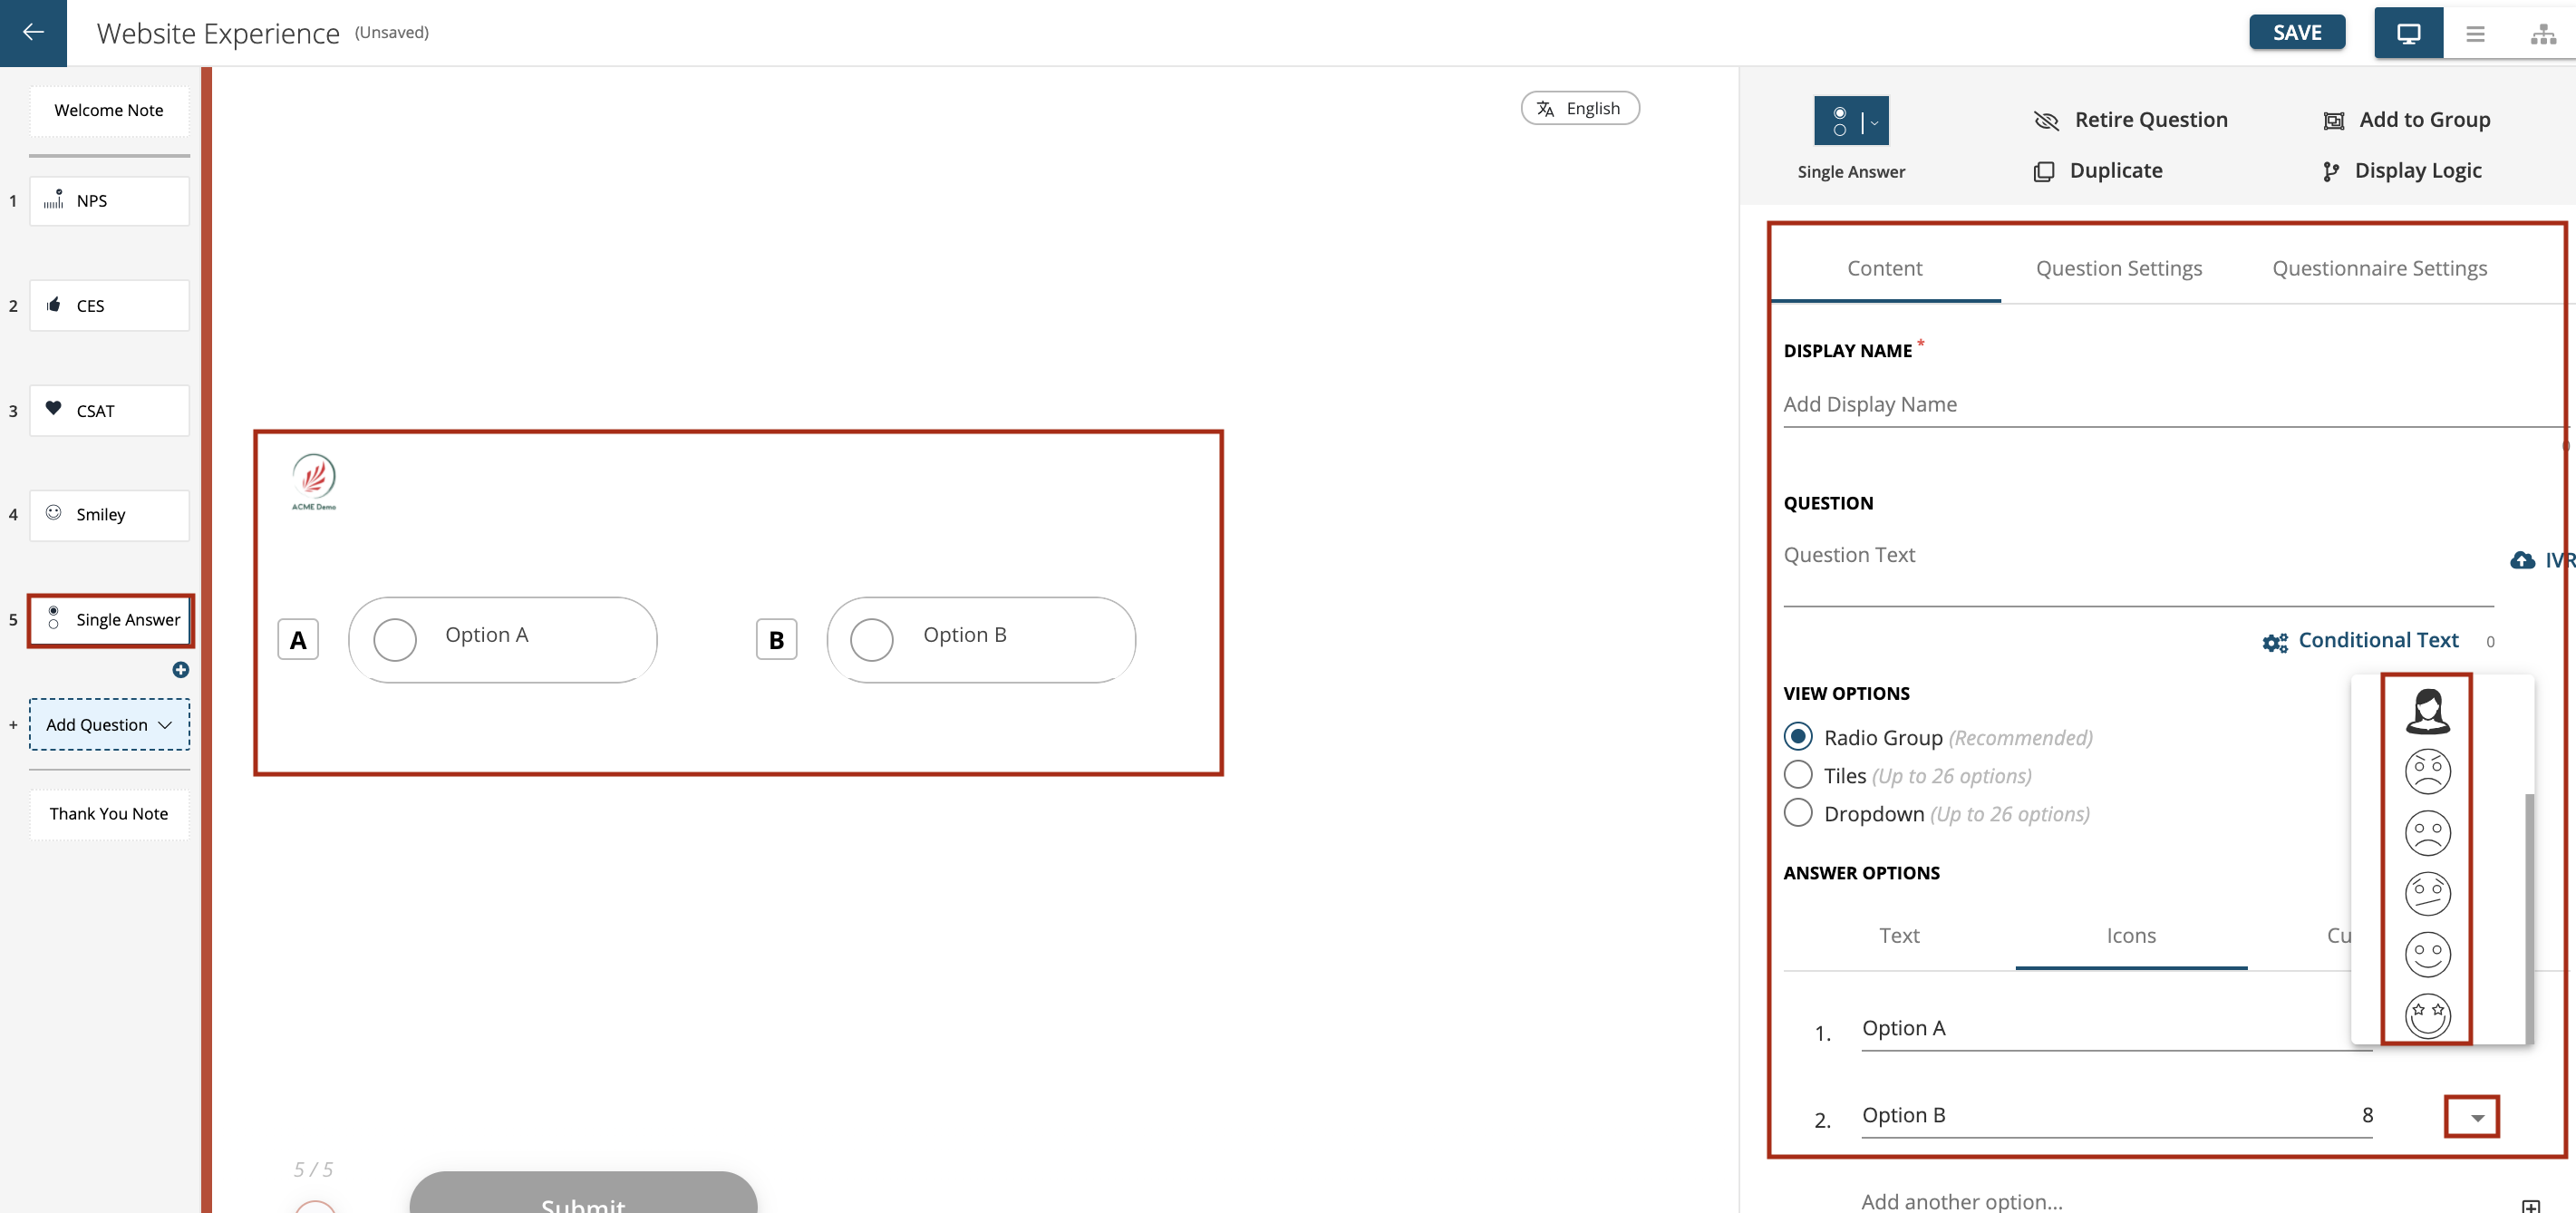
Task: Select the NPS question in sidebar
Action: coord(109,201)
